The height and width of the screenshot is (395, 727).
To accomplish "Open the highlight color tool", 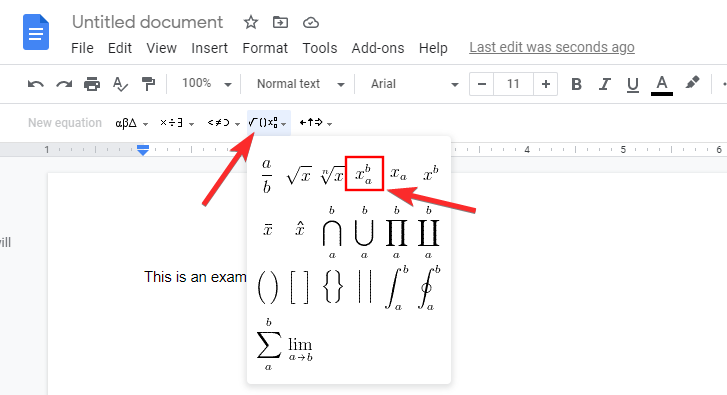I will tap(692, 83).
